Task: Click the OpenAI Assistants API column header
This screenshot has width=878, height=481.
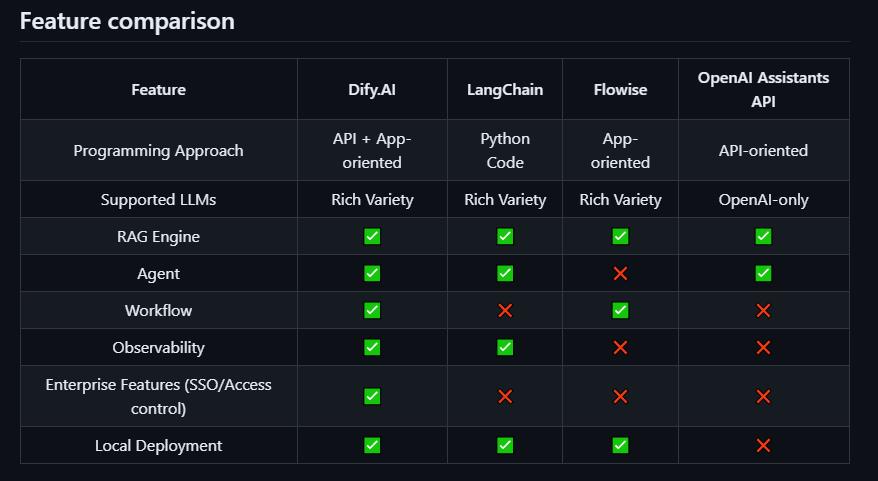Action: tap(763, 90)
